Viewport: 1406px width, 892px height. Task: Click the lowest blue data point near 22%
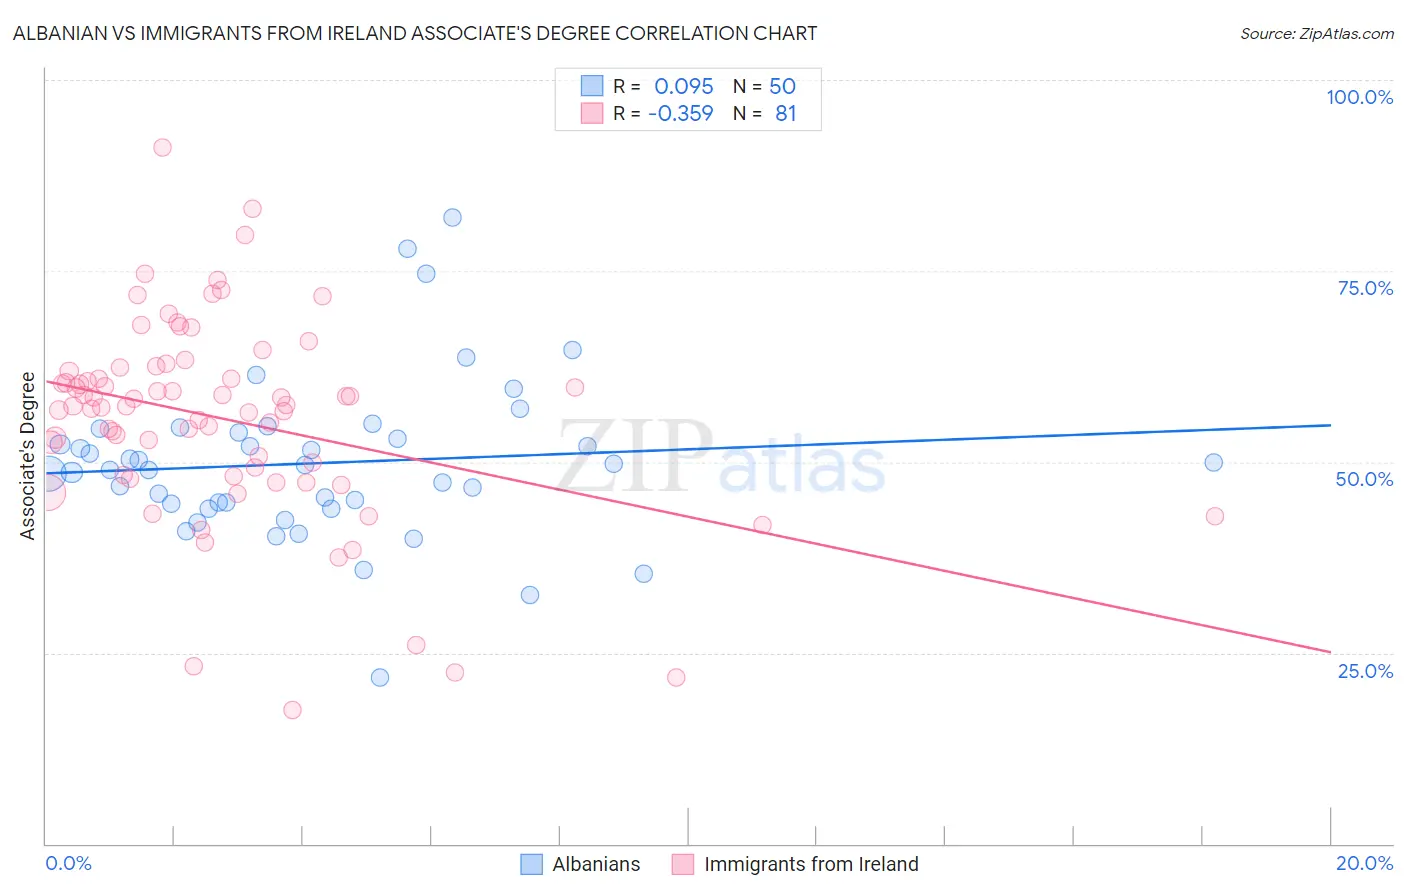coord(380,677)
